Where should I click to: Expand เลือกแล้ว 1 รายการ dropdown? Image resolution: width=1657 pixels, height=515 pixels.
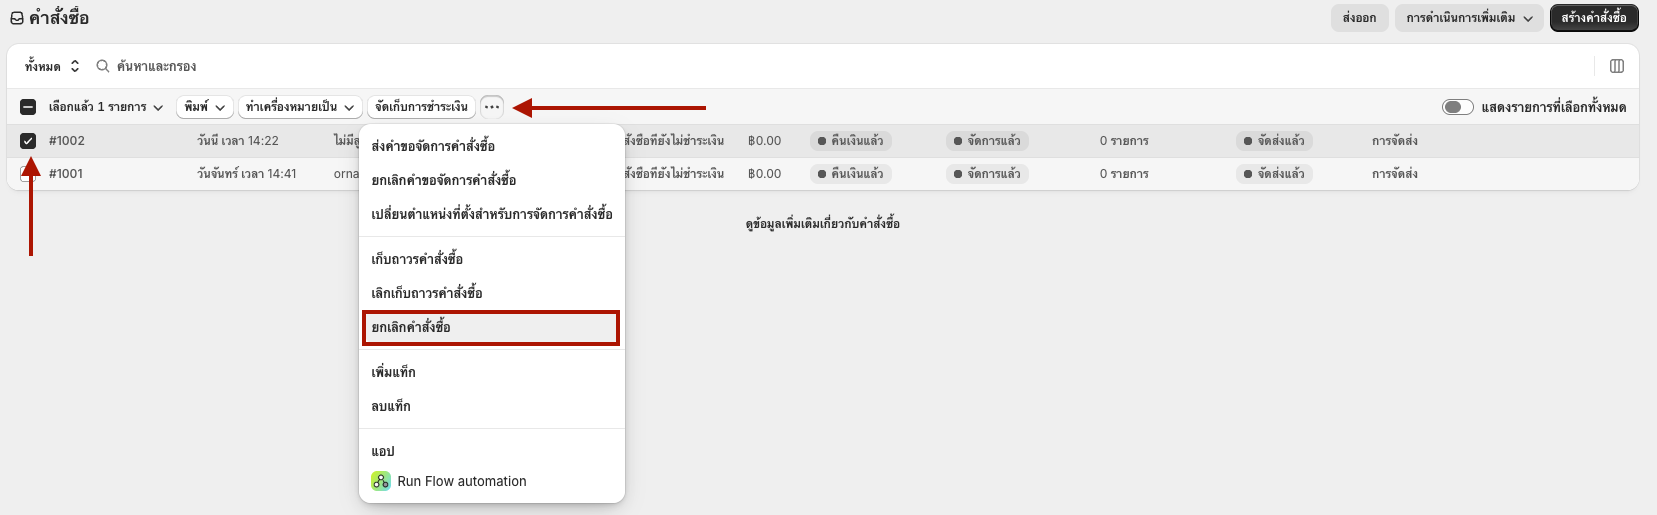pos(106,107)
